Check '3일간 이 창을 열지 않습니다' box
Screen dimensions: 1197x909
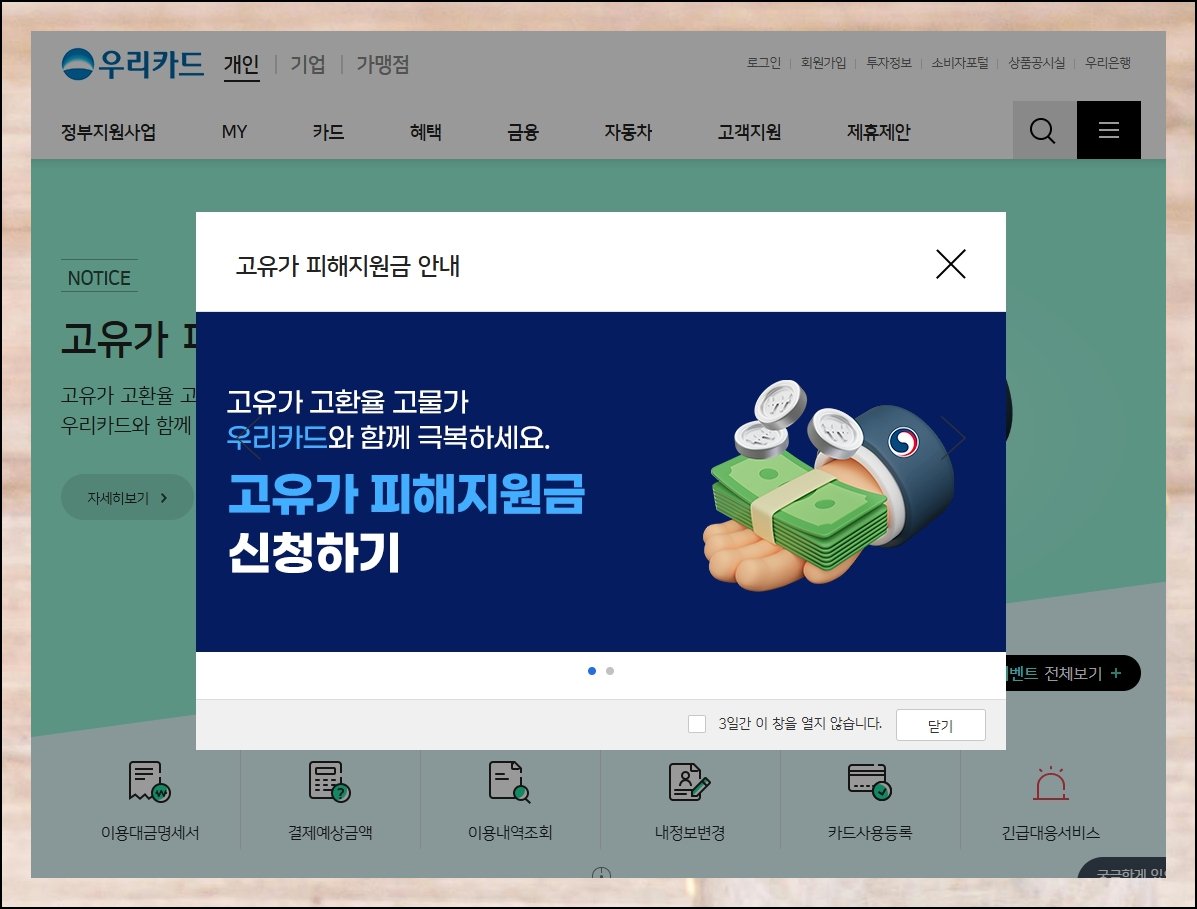(696, 724)
